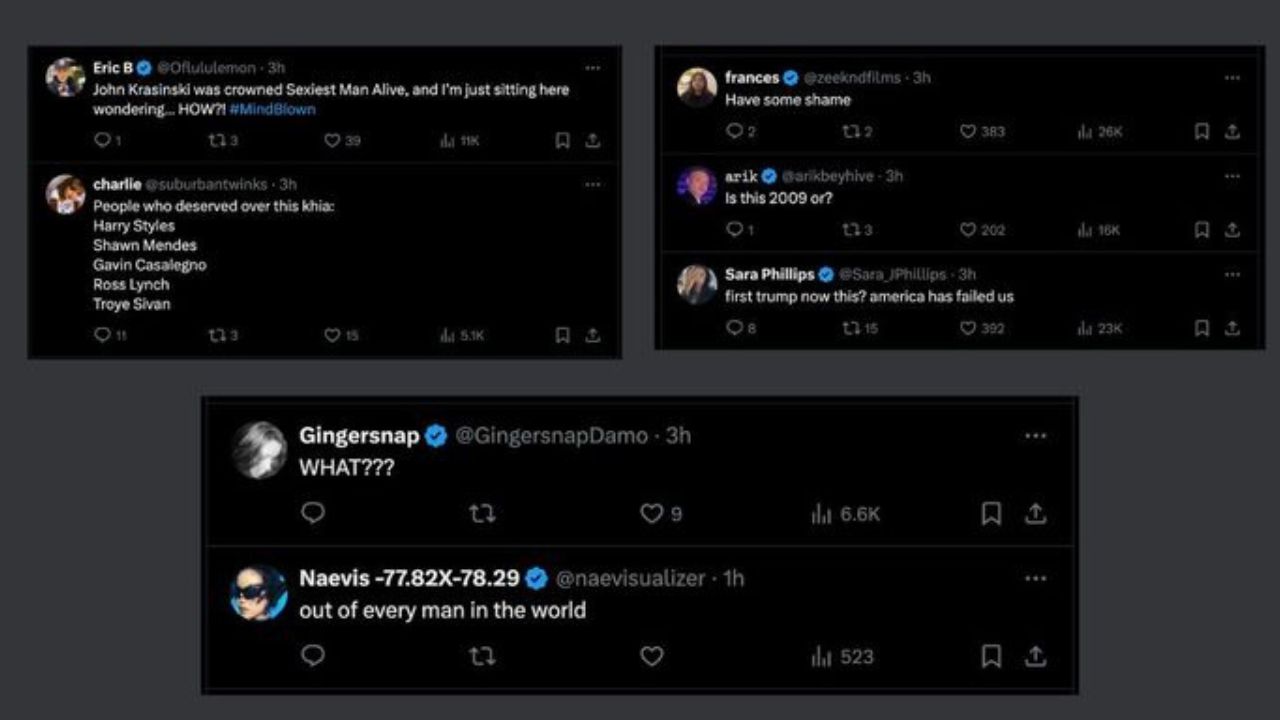Click Naevis' profile picture

click(x=259, y=592)
